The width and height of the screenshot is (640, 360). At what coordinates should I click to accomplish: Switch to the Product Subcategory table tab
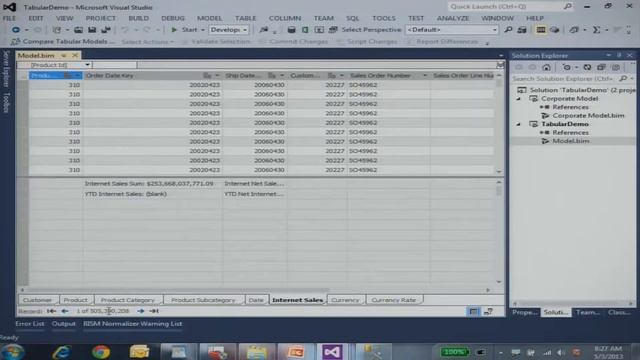tap(203, 300)
